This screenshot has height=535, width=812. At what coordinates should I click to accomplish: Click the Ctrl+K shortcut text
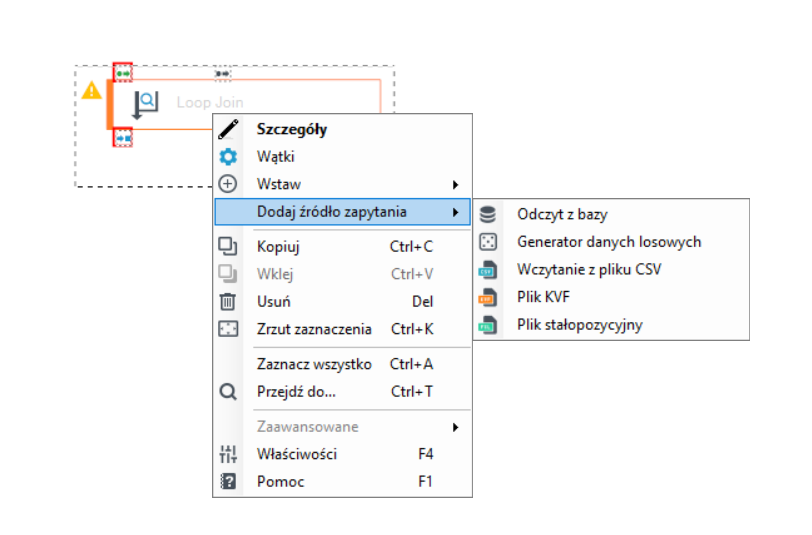(412, 329)
